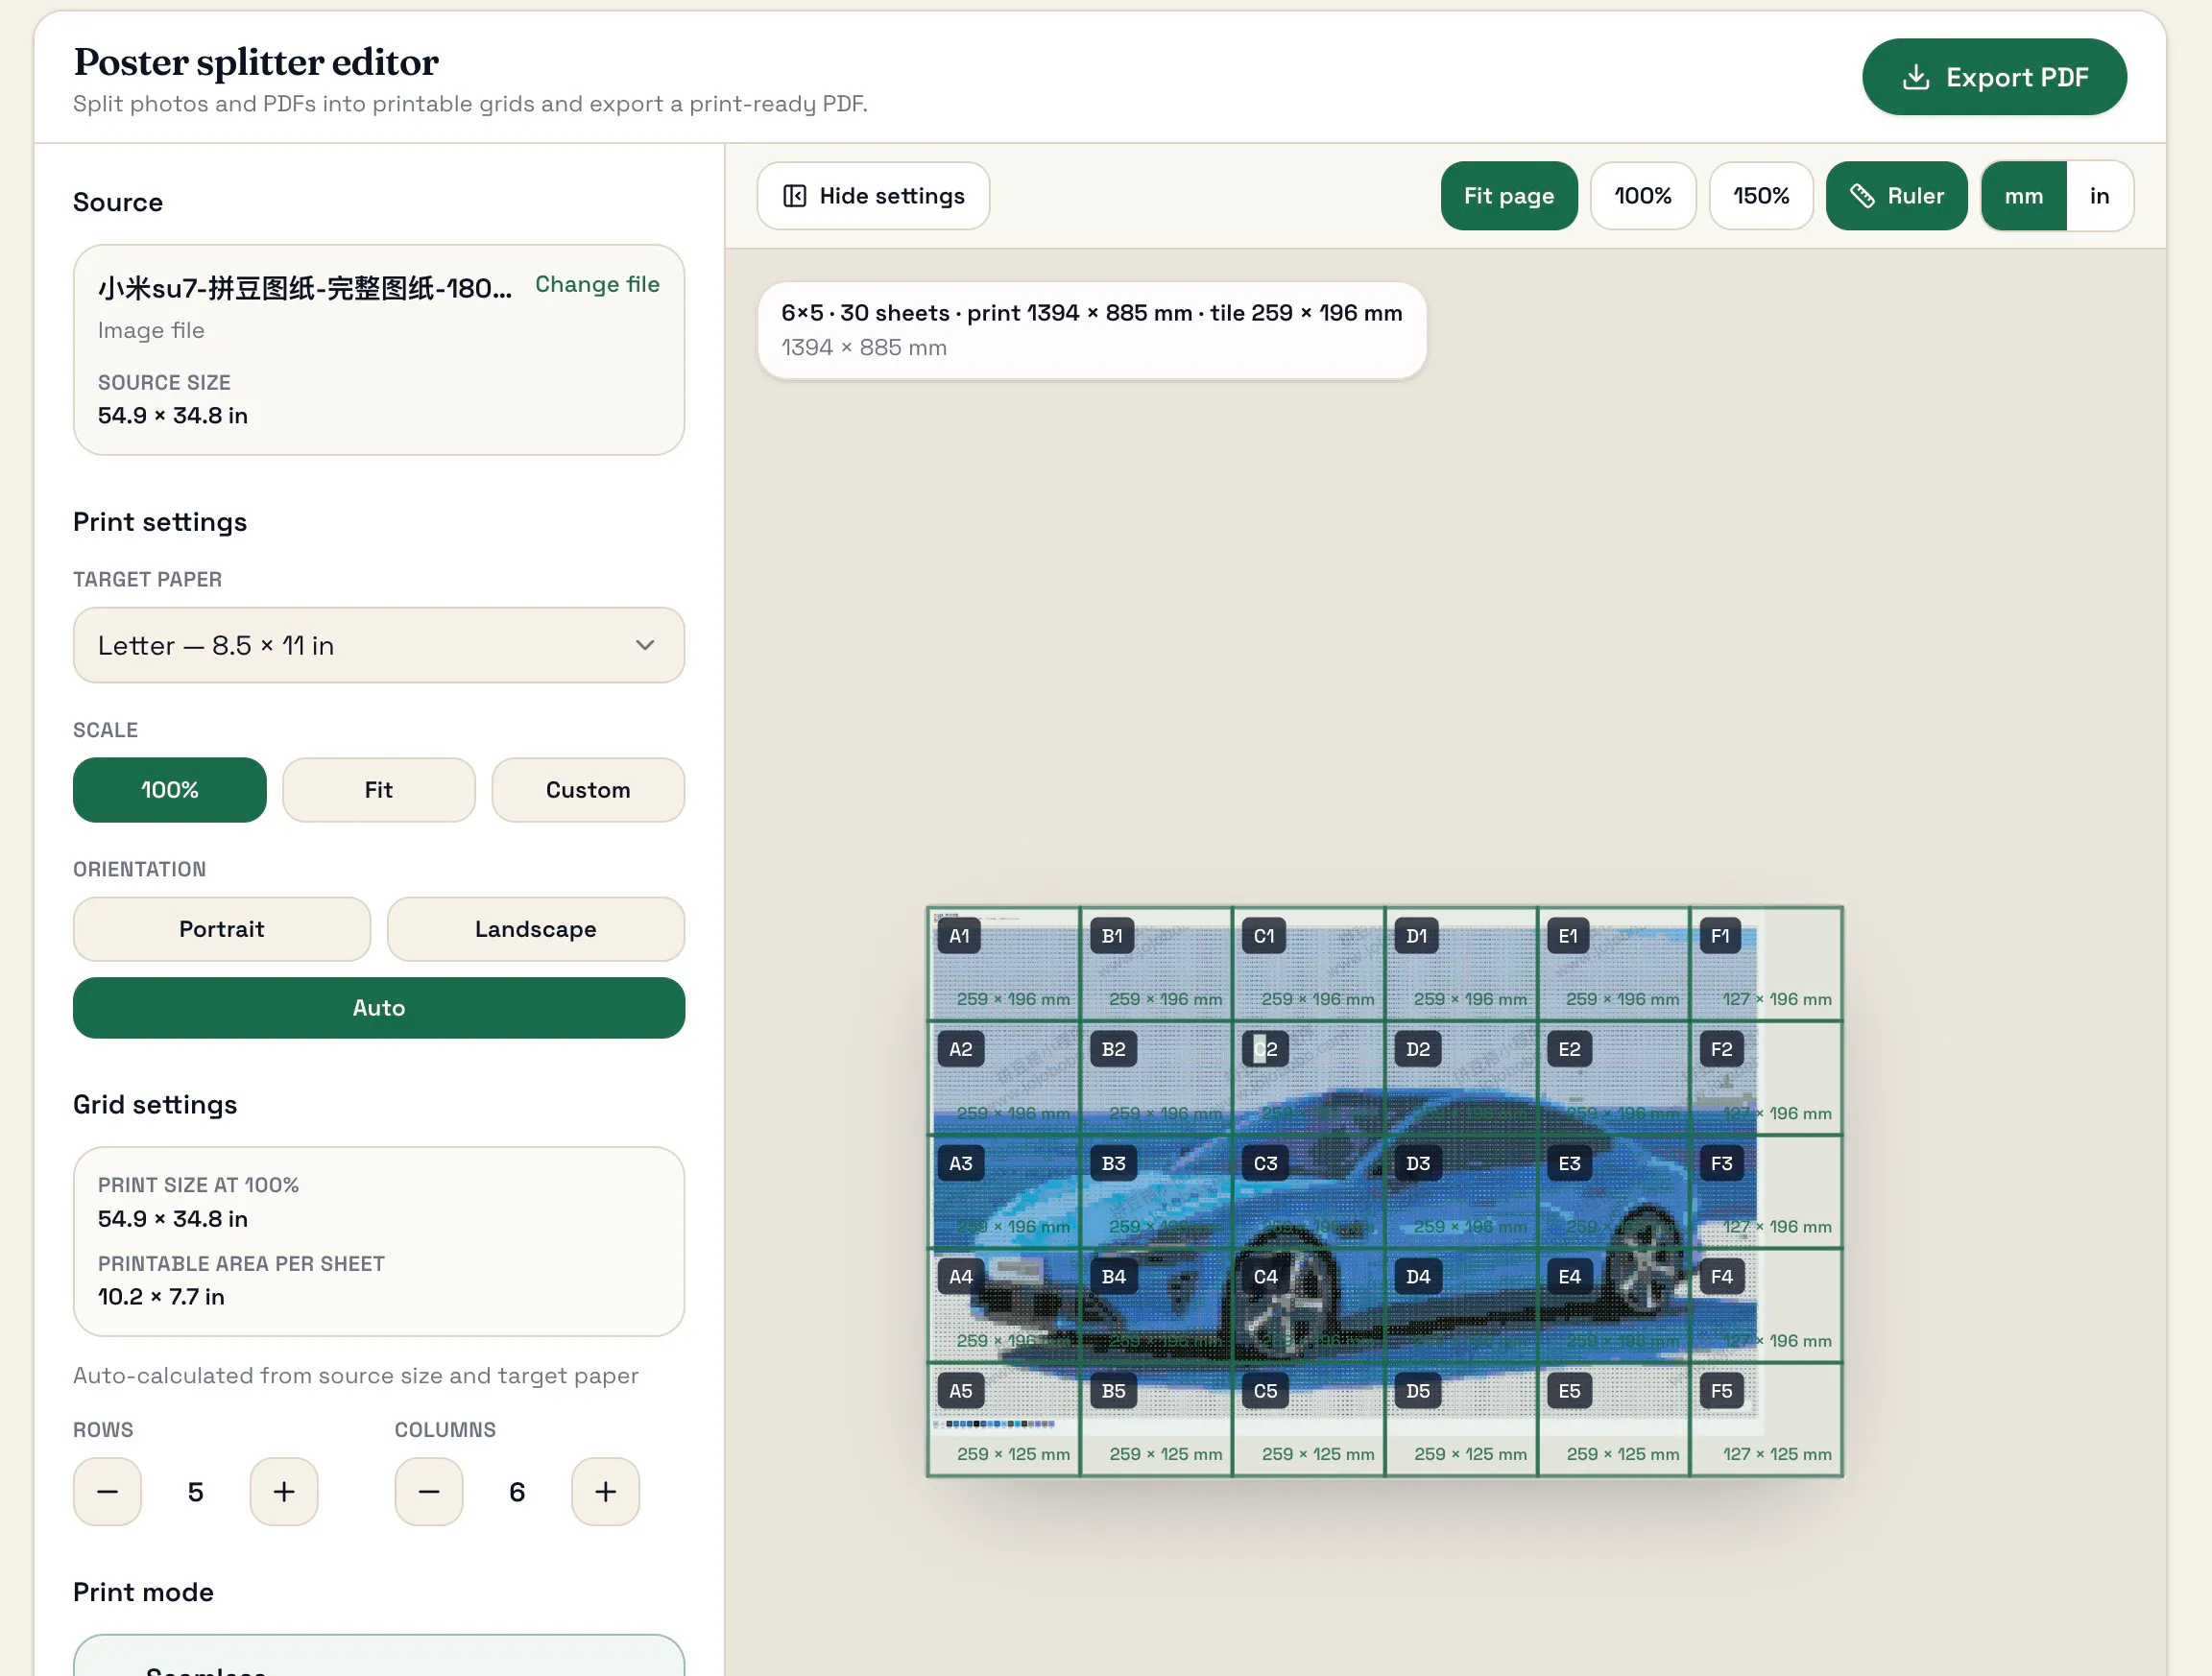Toggle the Ruler button label
Viewport: 2212px width, 1676px height.
[1915, 196]
